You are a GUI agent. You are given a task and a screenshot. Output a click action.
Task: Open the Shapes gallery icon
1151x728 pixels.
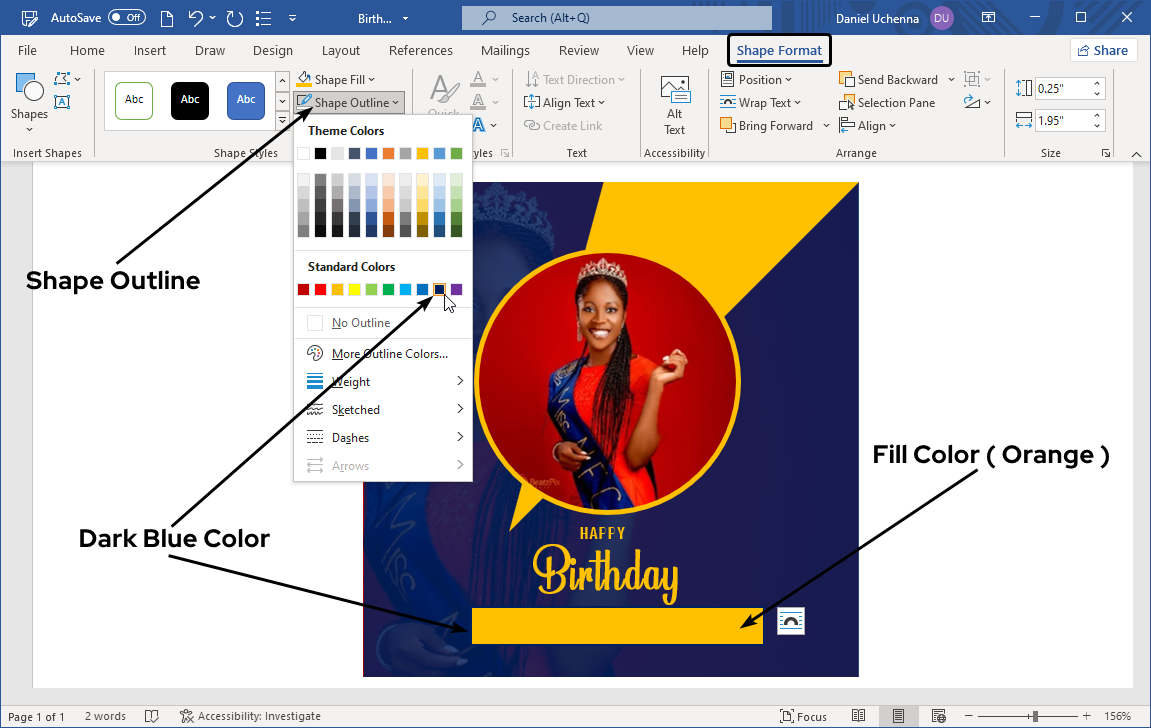coord(29,92)
